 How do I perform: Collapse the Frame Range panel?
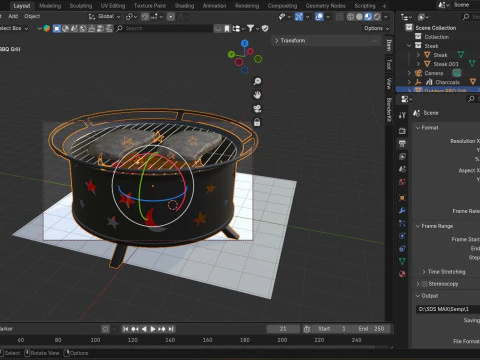418,226
